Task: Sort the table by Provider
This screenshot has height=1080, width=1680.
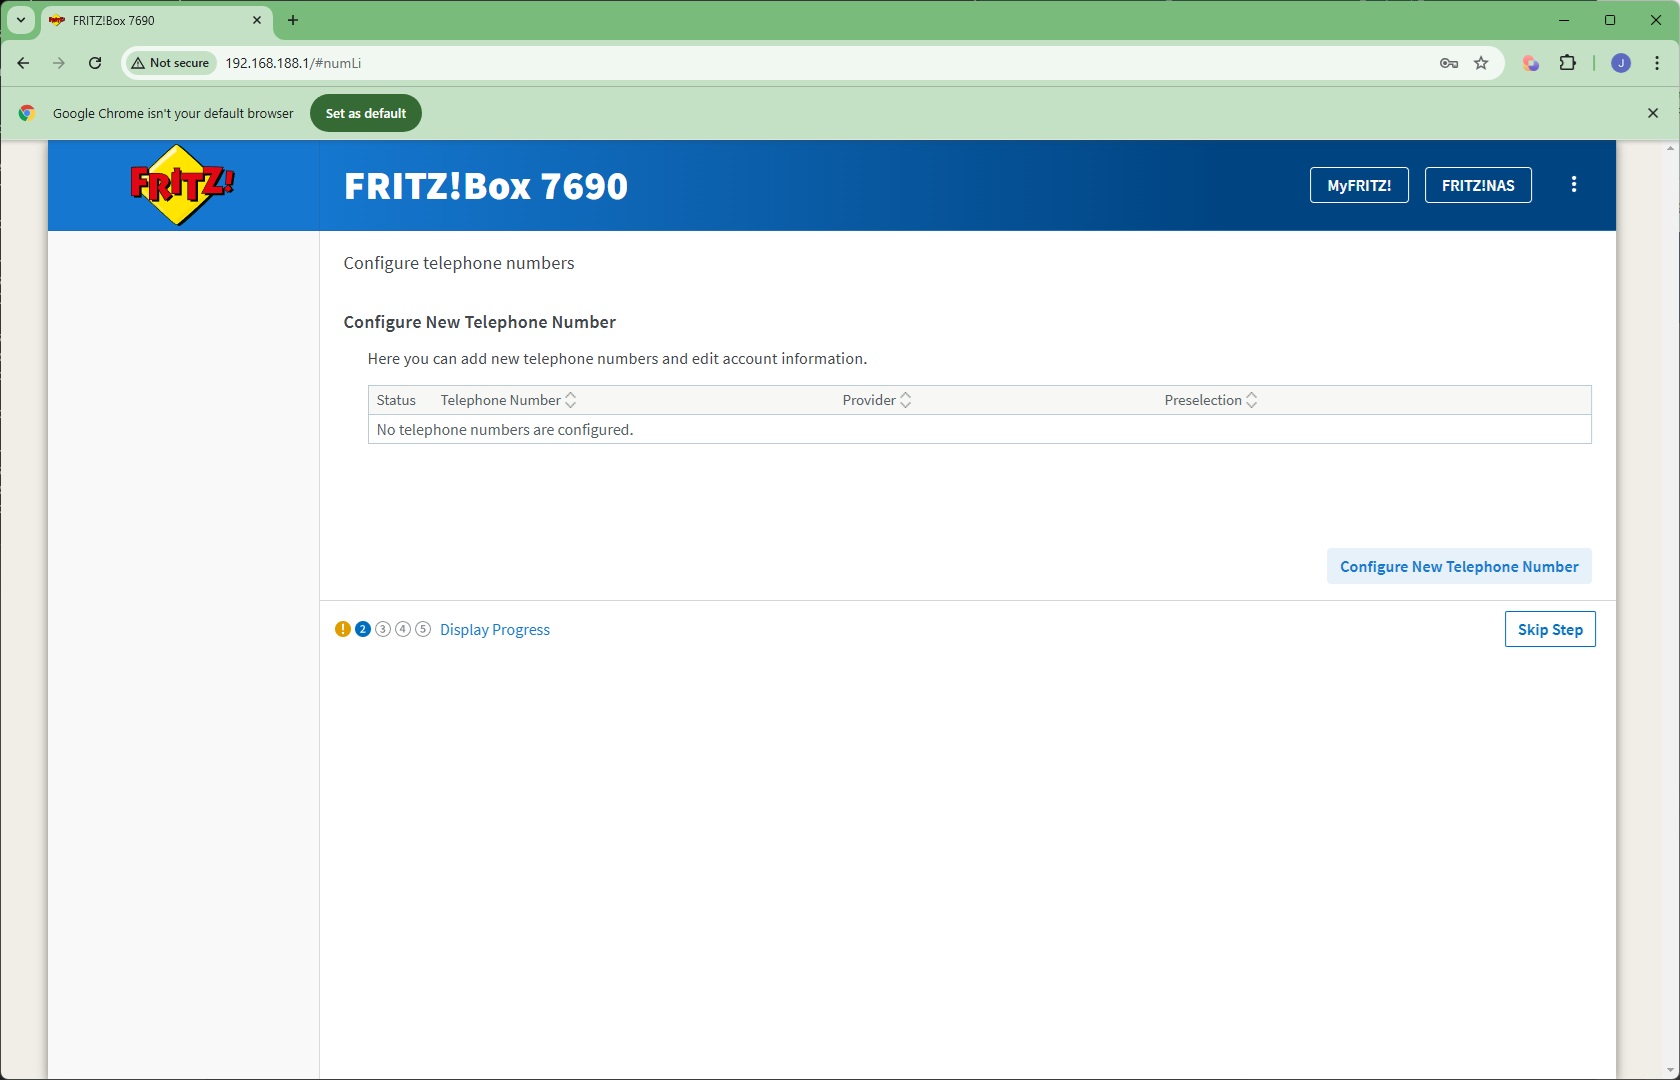Action: pyautogui.click(x=876, y=400)
